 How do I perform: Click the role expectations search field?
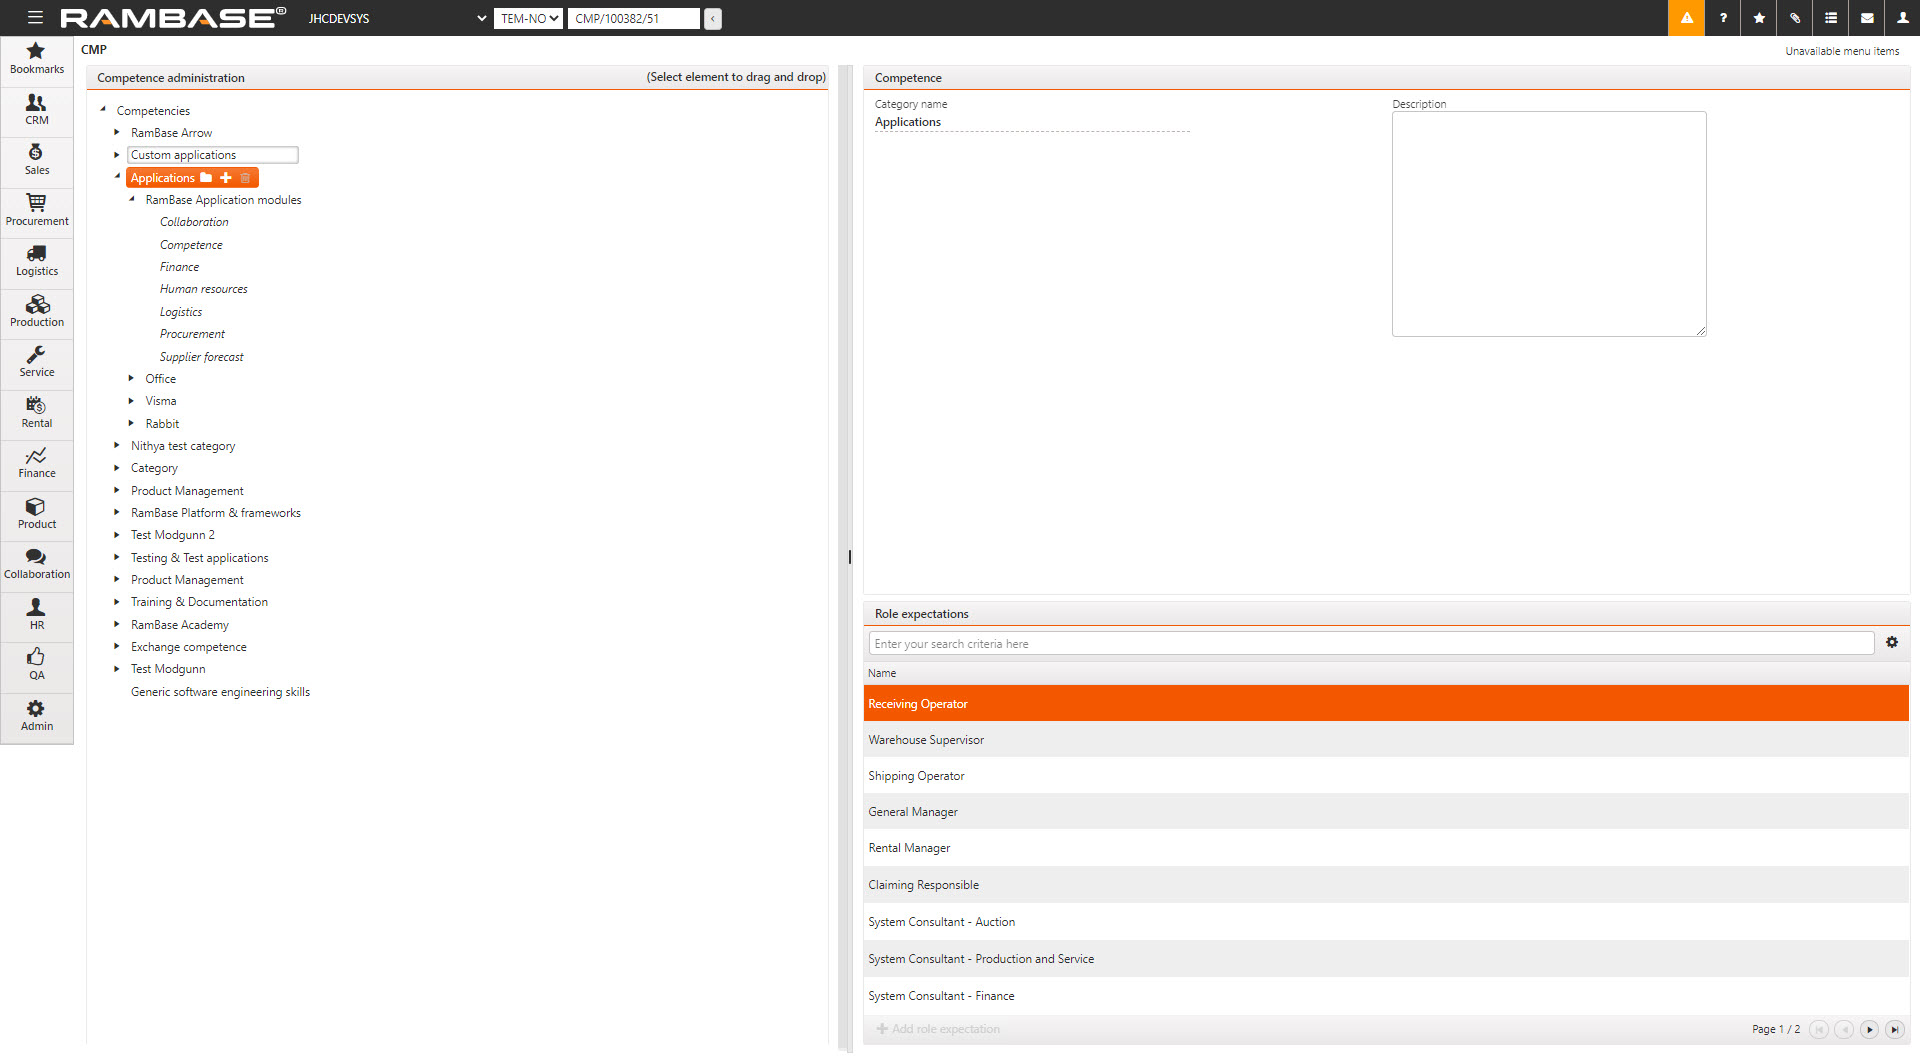[x=1370, y=644]
